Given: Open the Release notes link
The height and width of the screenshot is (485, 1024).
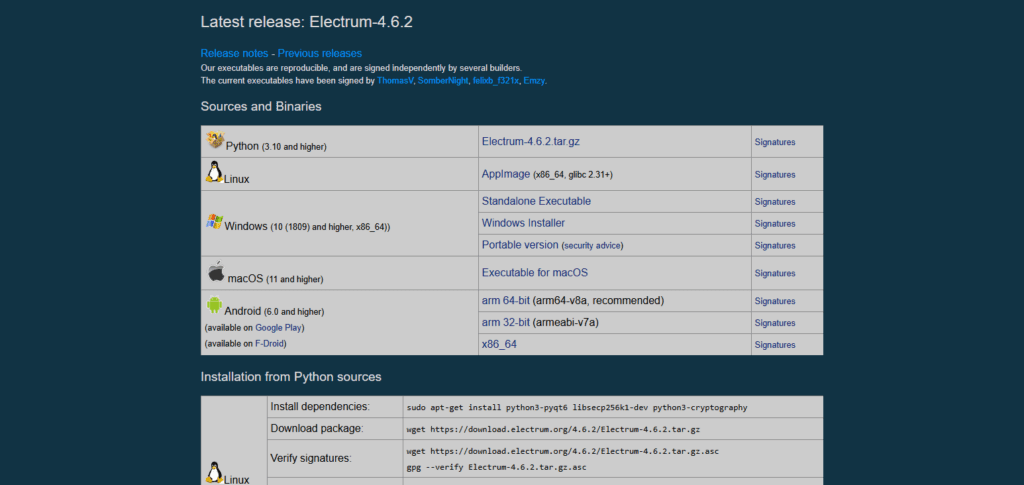Looking at the screenshot, I should pos(234,53).
